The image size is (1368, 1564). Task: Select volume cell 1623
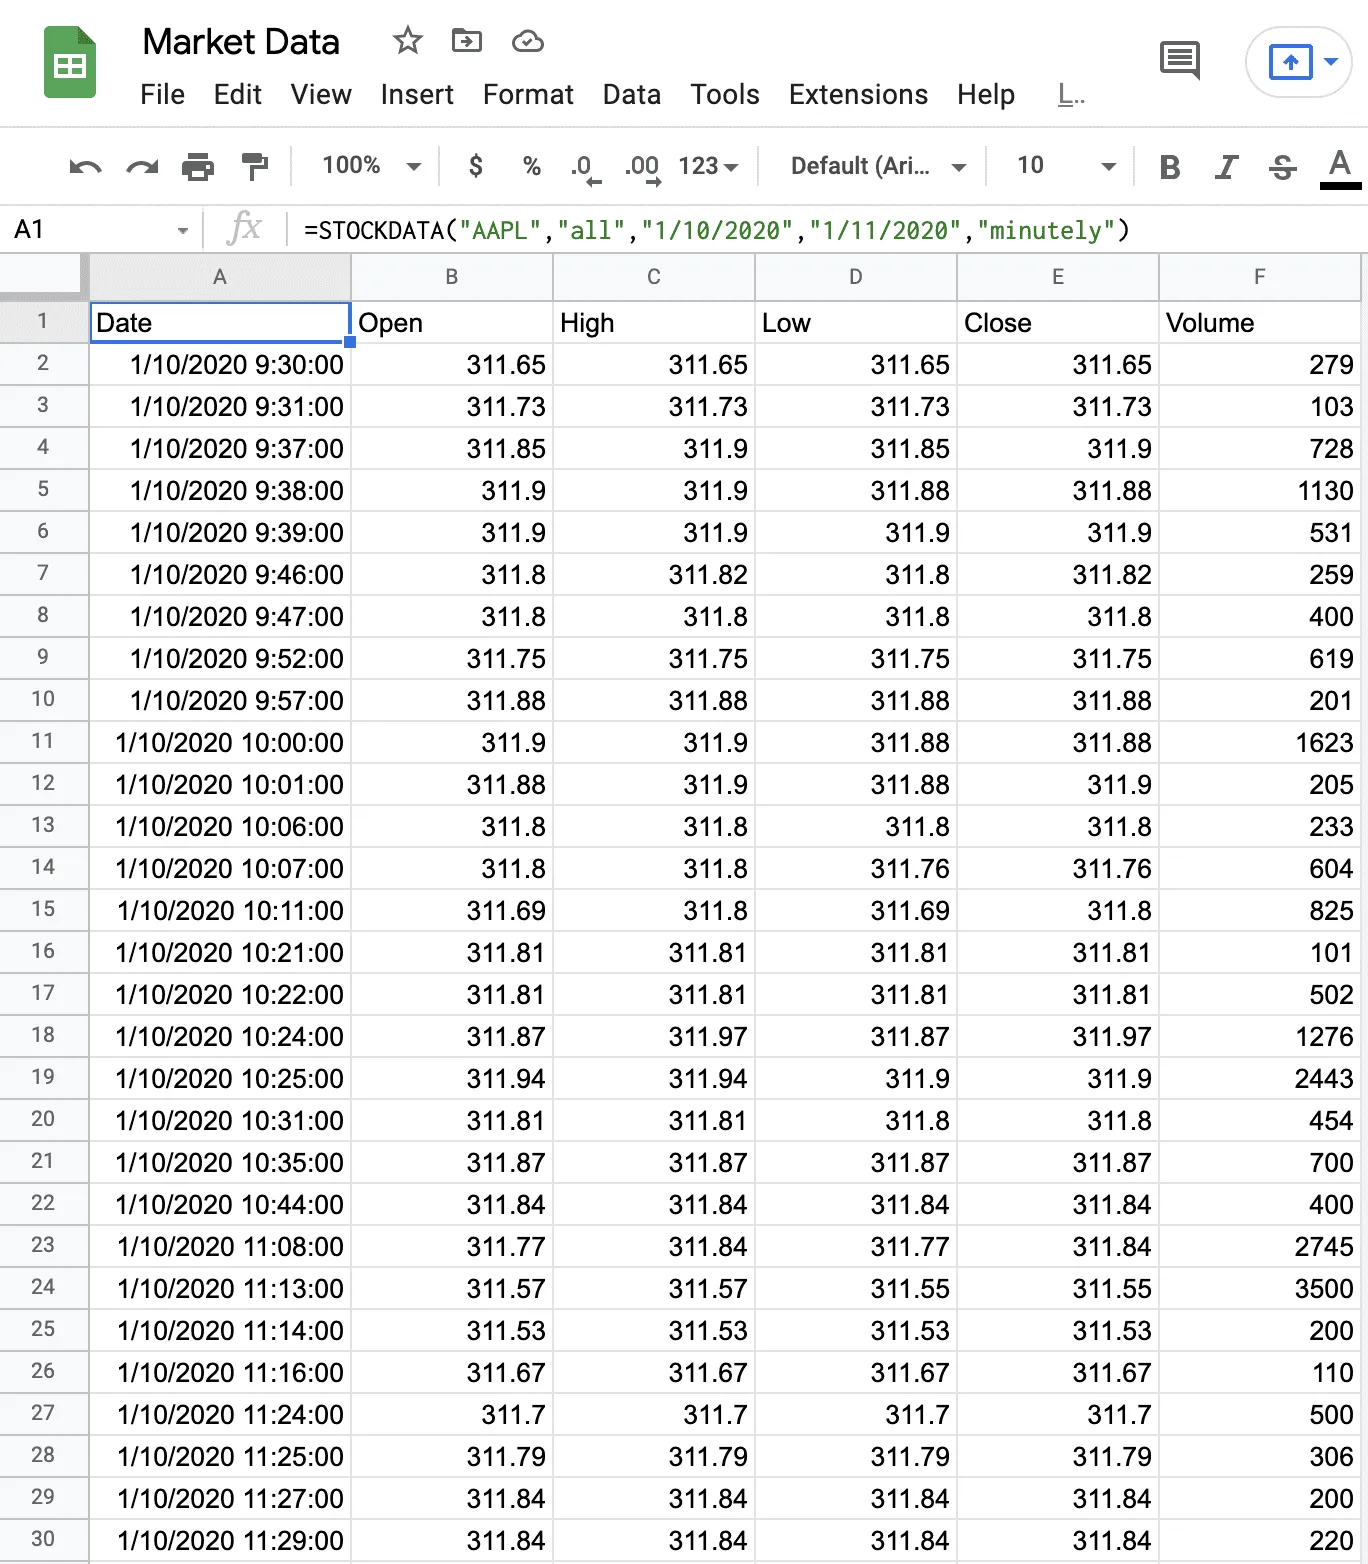click(1260, 742)
